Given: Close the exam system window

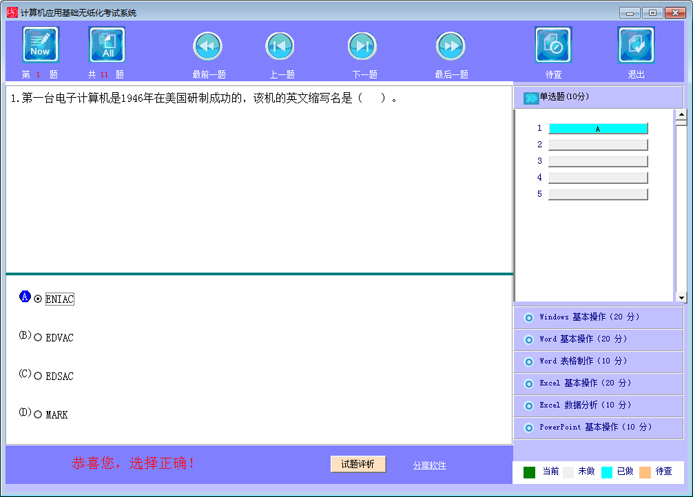Looking at the screenshot, I should pyautogui.click(x=675, y=13).
